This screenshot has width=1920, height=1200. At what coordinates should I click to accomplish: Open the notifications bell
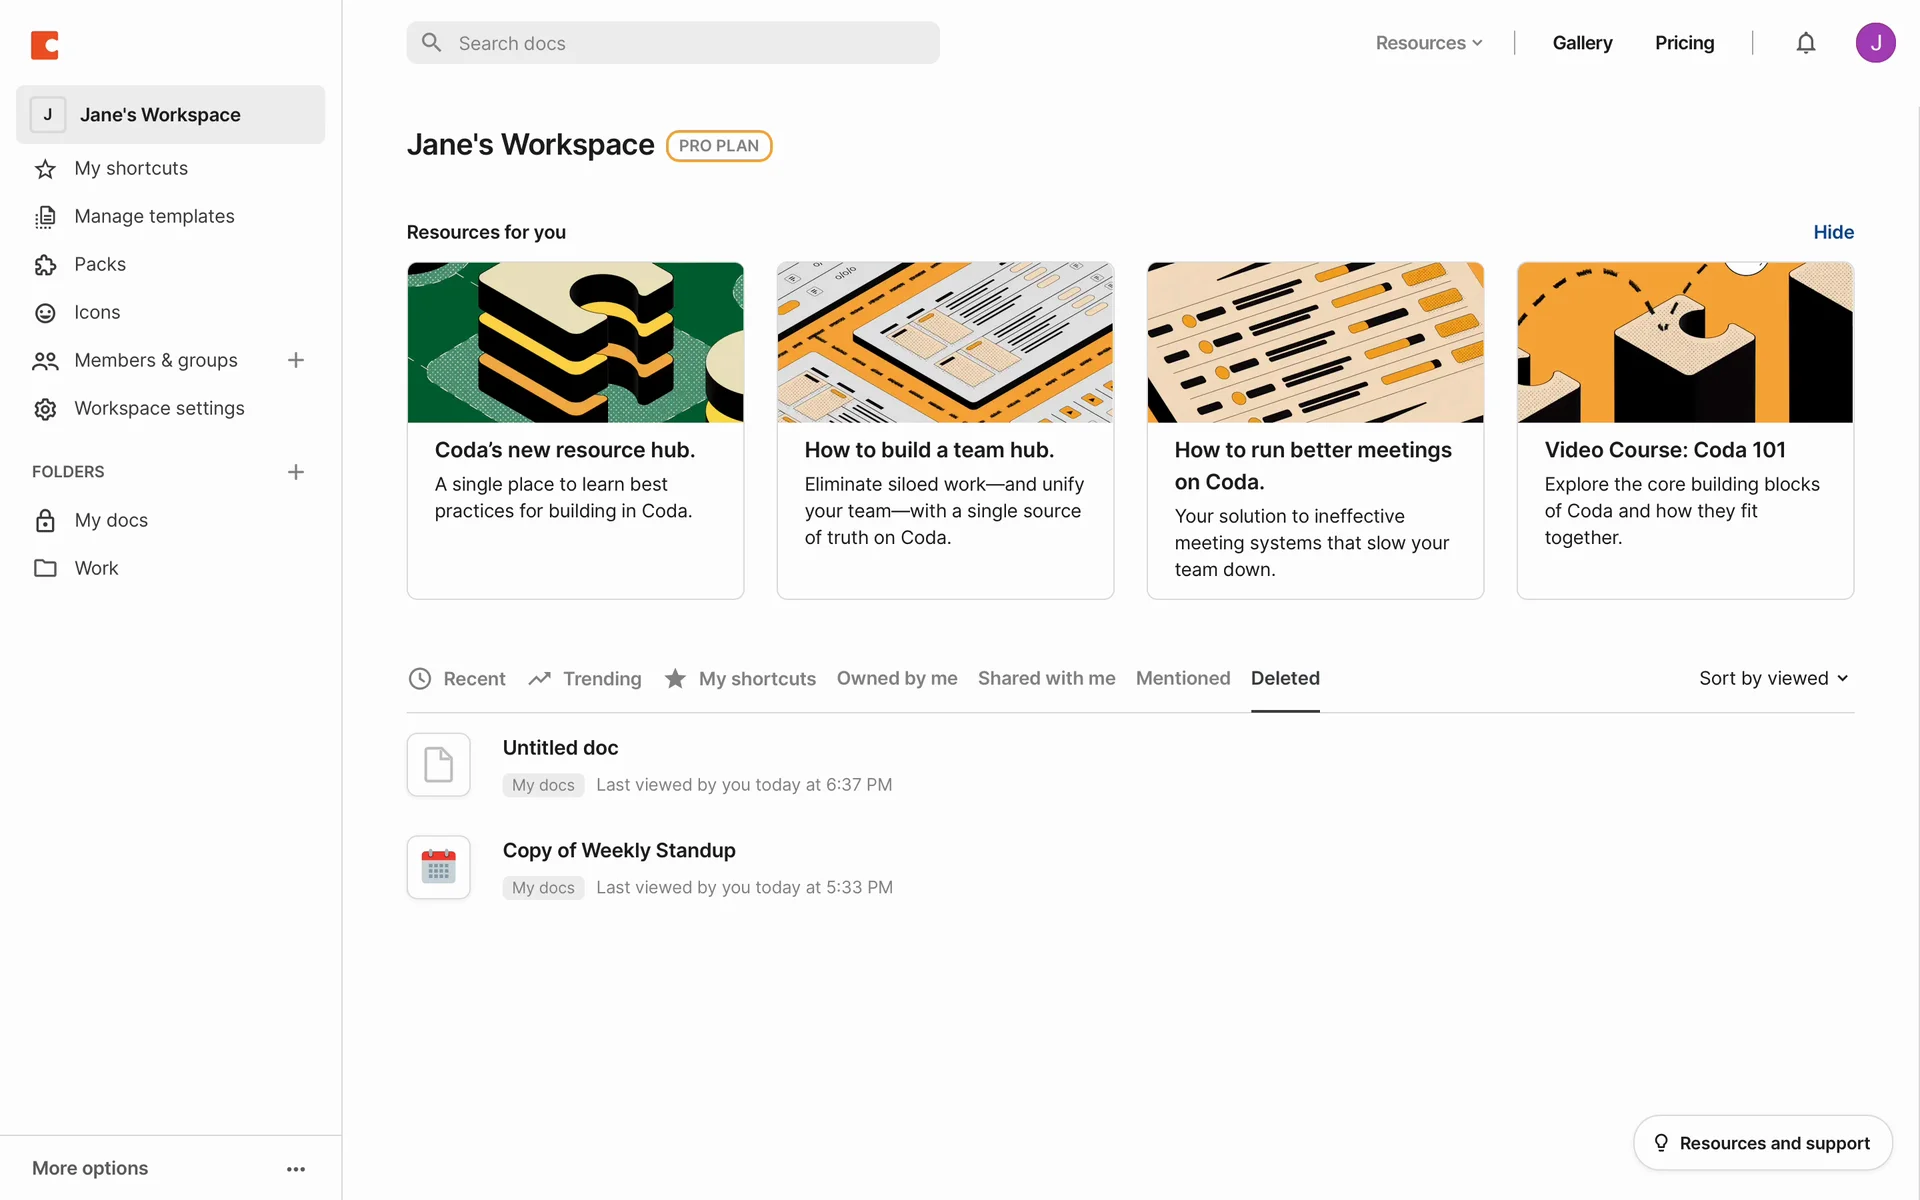[1805, 43]
